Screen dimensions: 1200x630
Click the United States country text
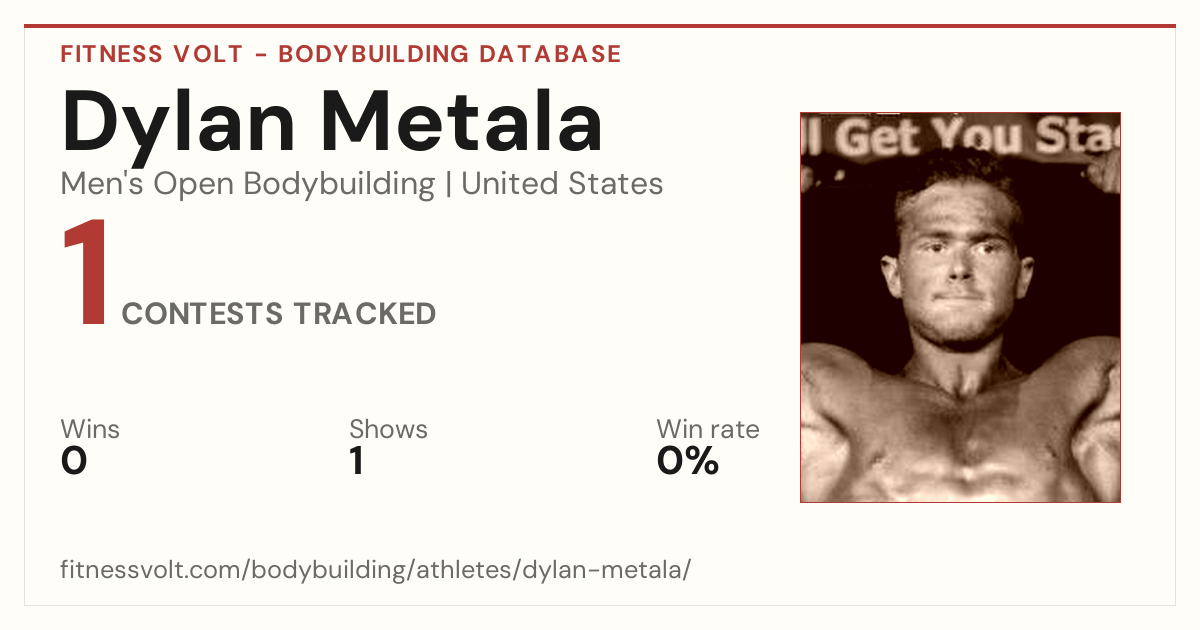pos(562,184)
